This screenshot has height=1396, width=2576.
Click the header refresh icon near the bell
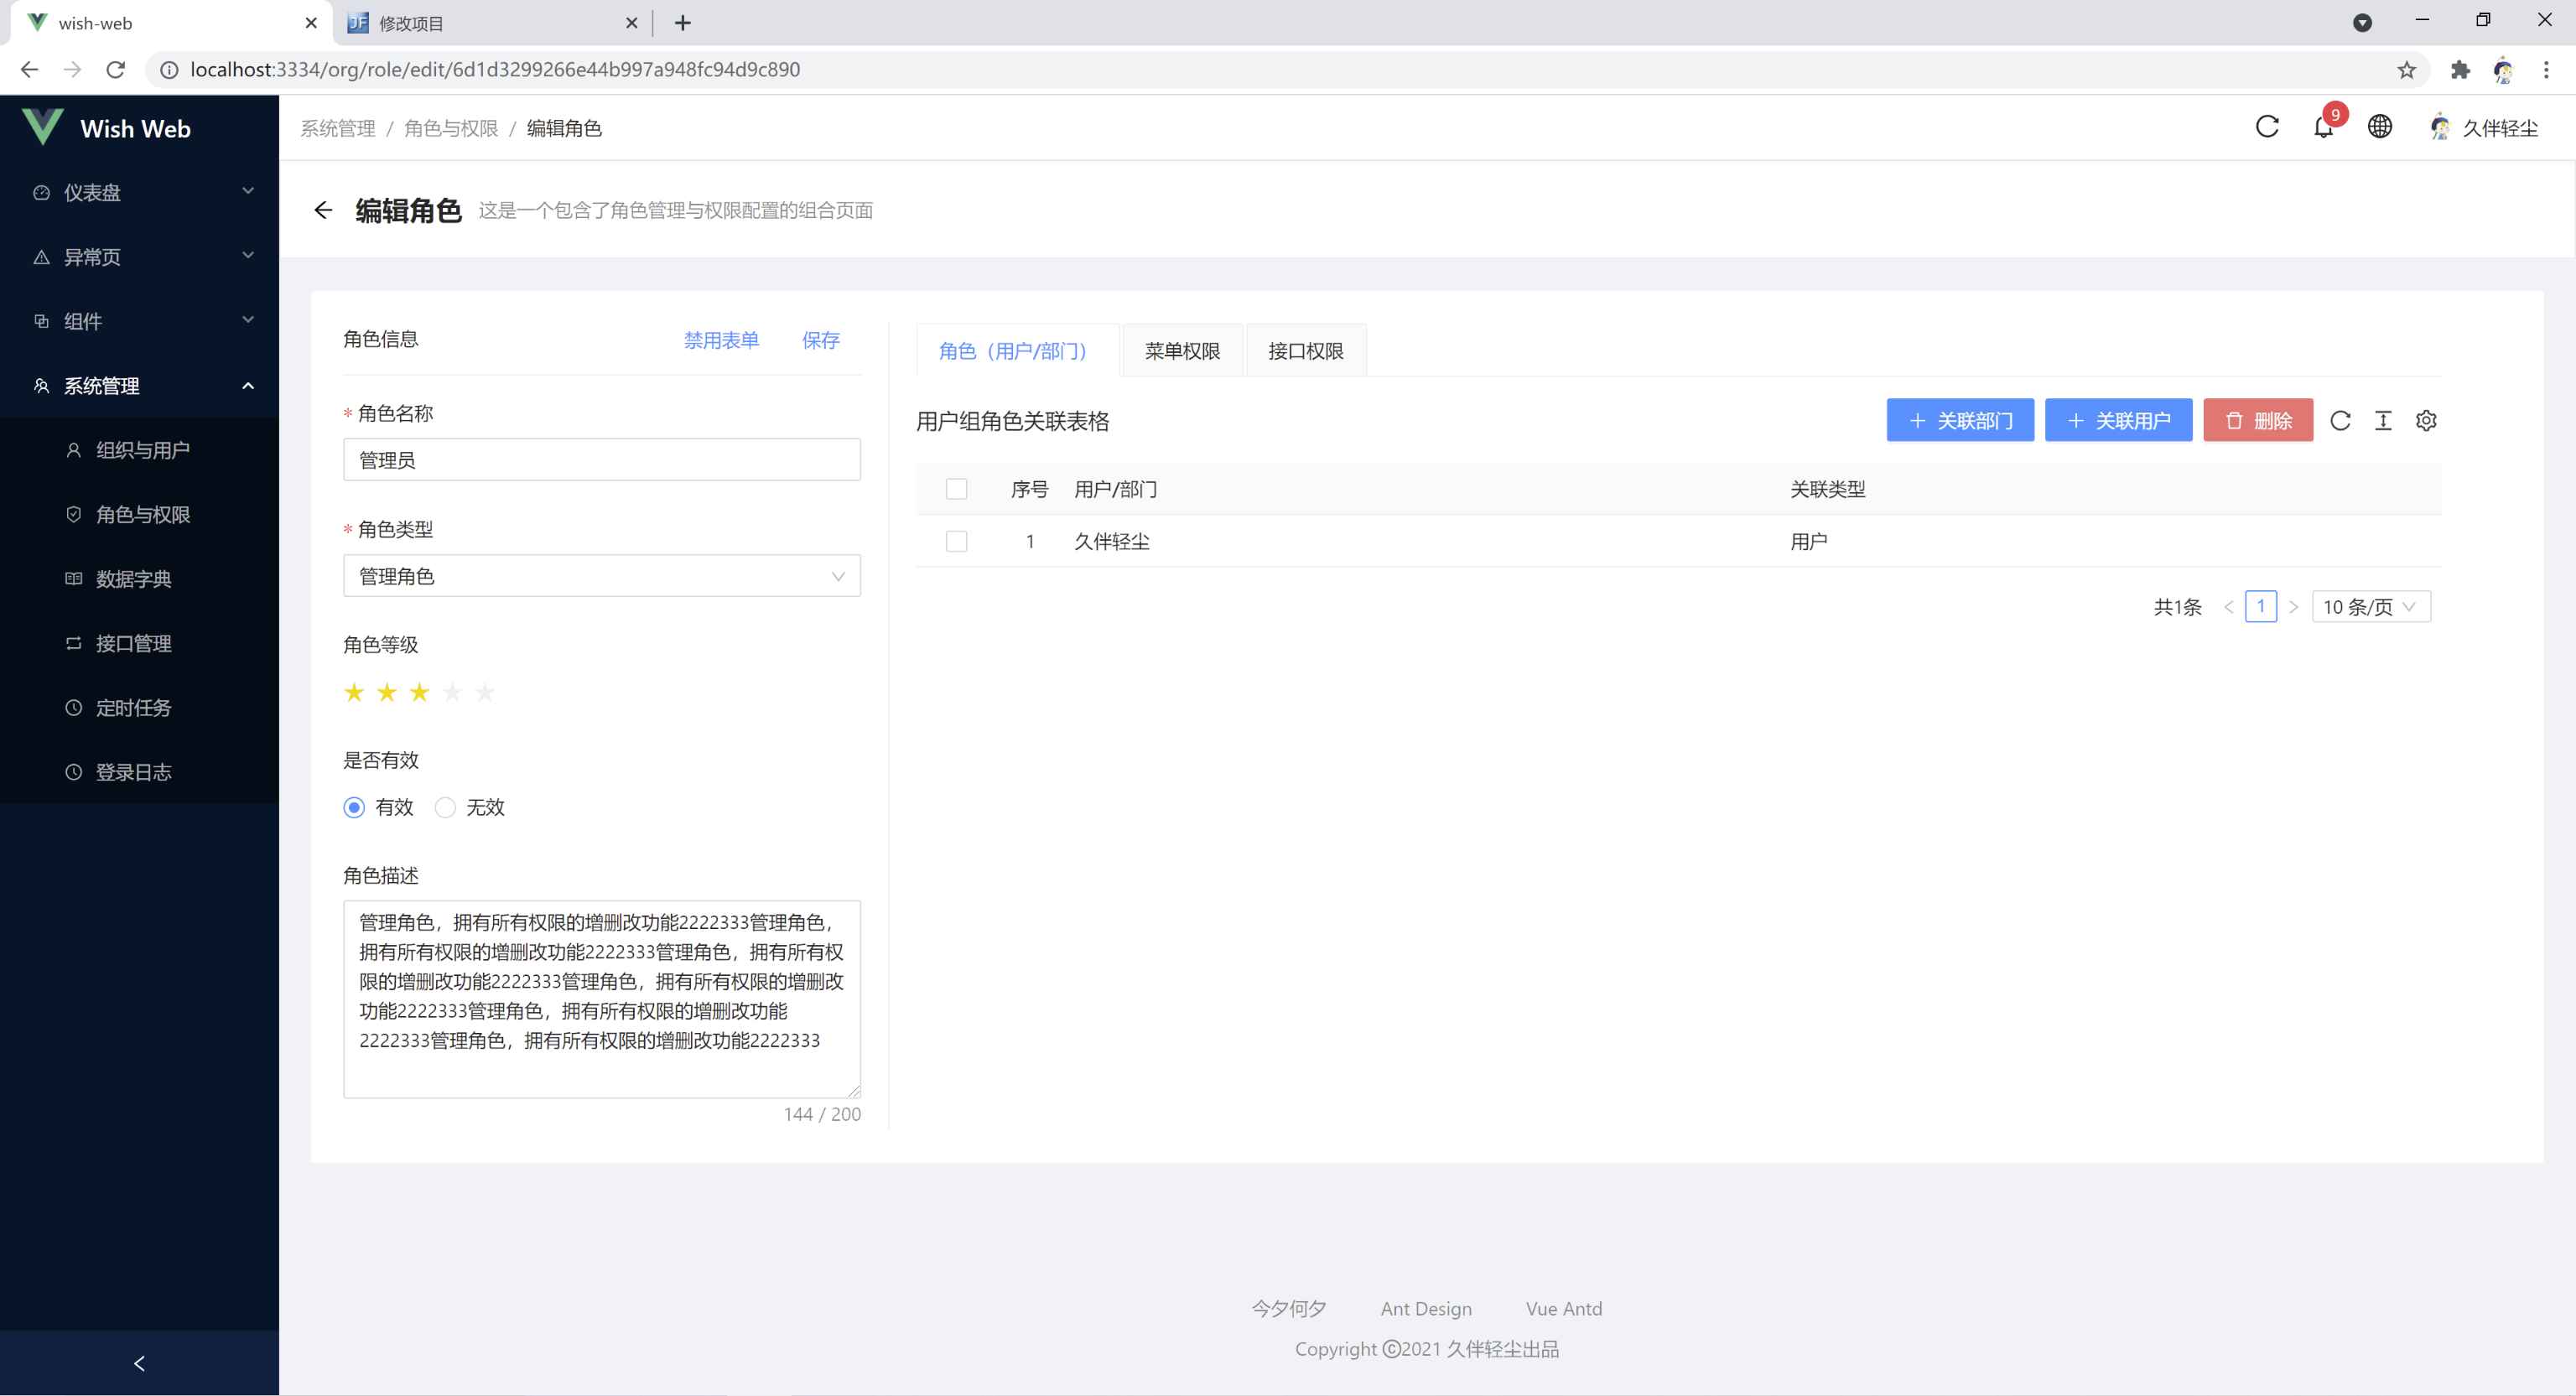click(2267, 127)
